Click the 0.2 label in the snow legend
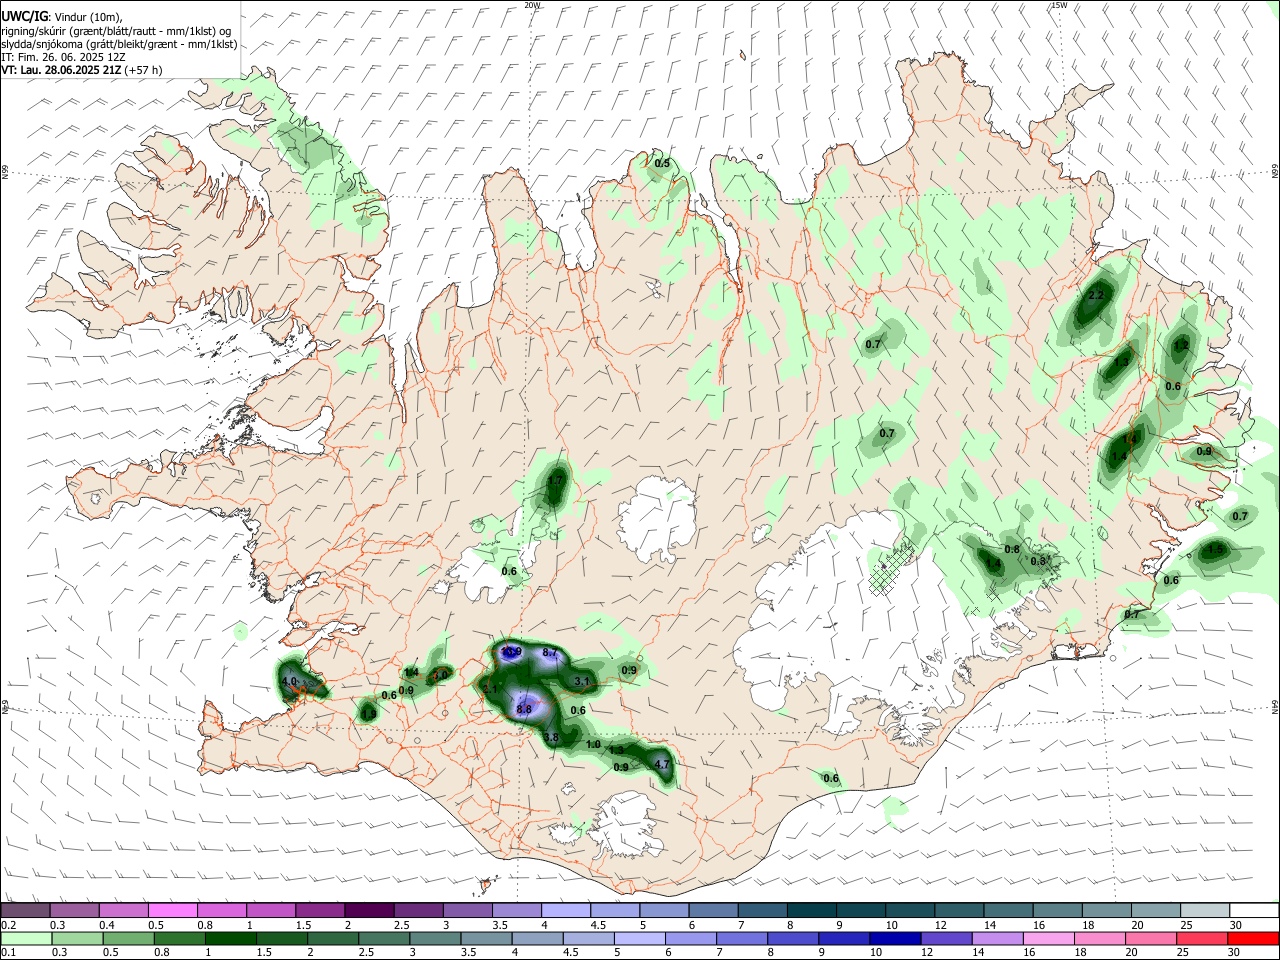1280x960 pixels. coord(8,925)
